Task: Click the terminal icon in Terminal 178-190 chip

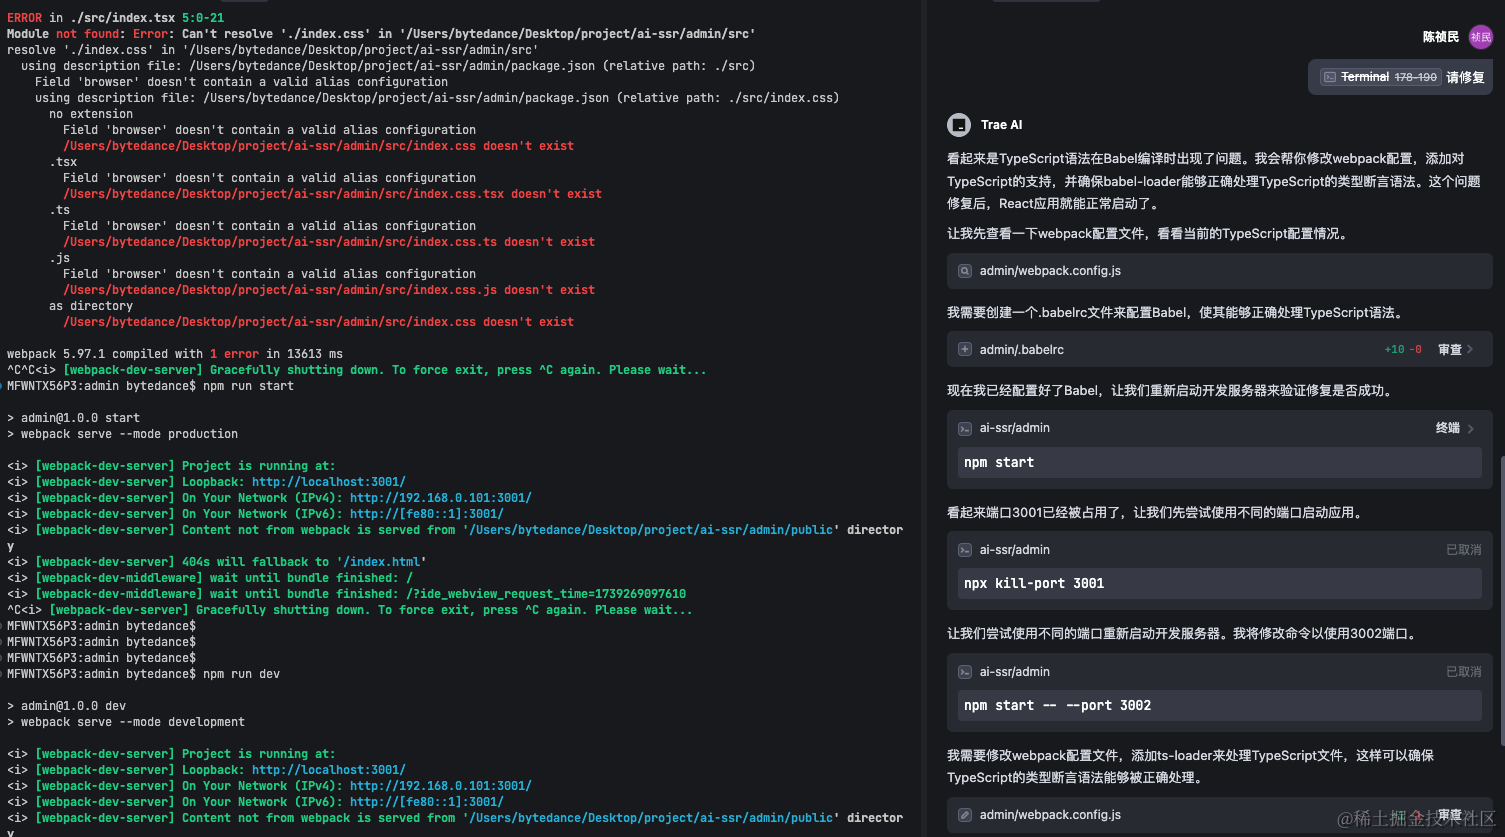Action: point(1329,77)
